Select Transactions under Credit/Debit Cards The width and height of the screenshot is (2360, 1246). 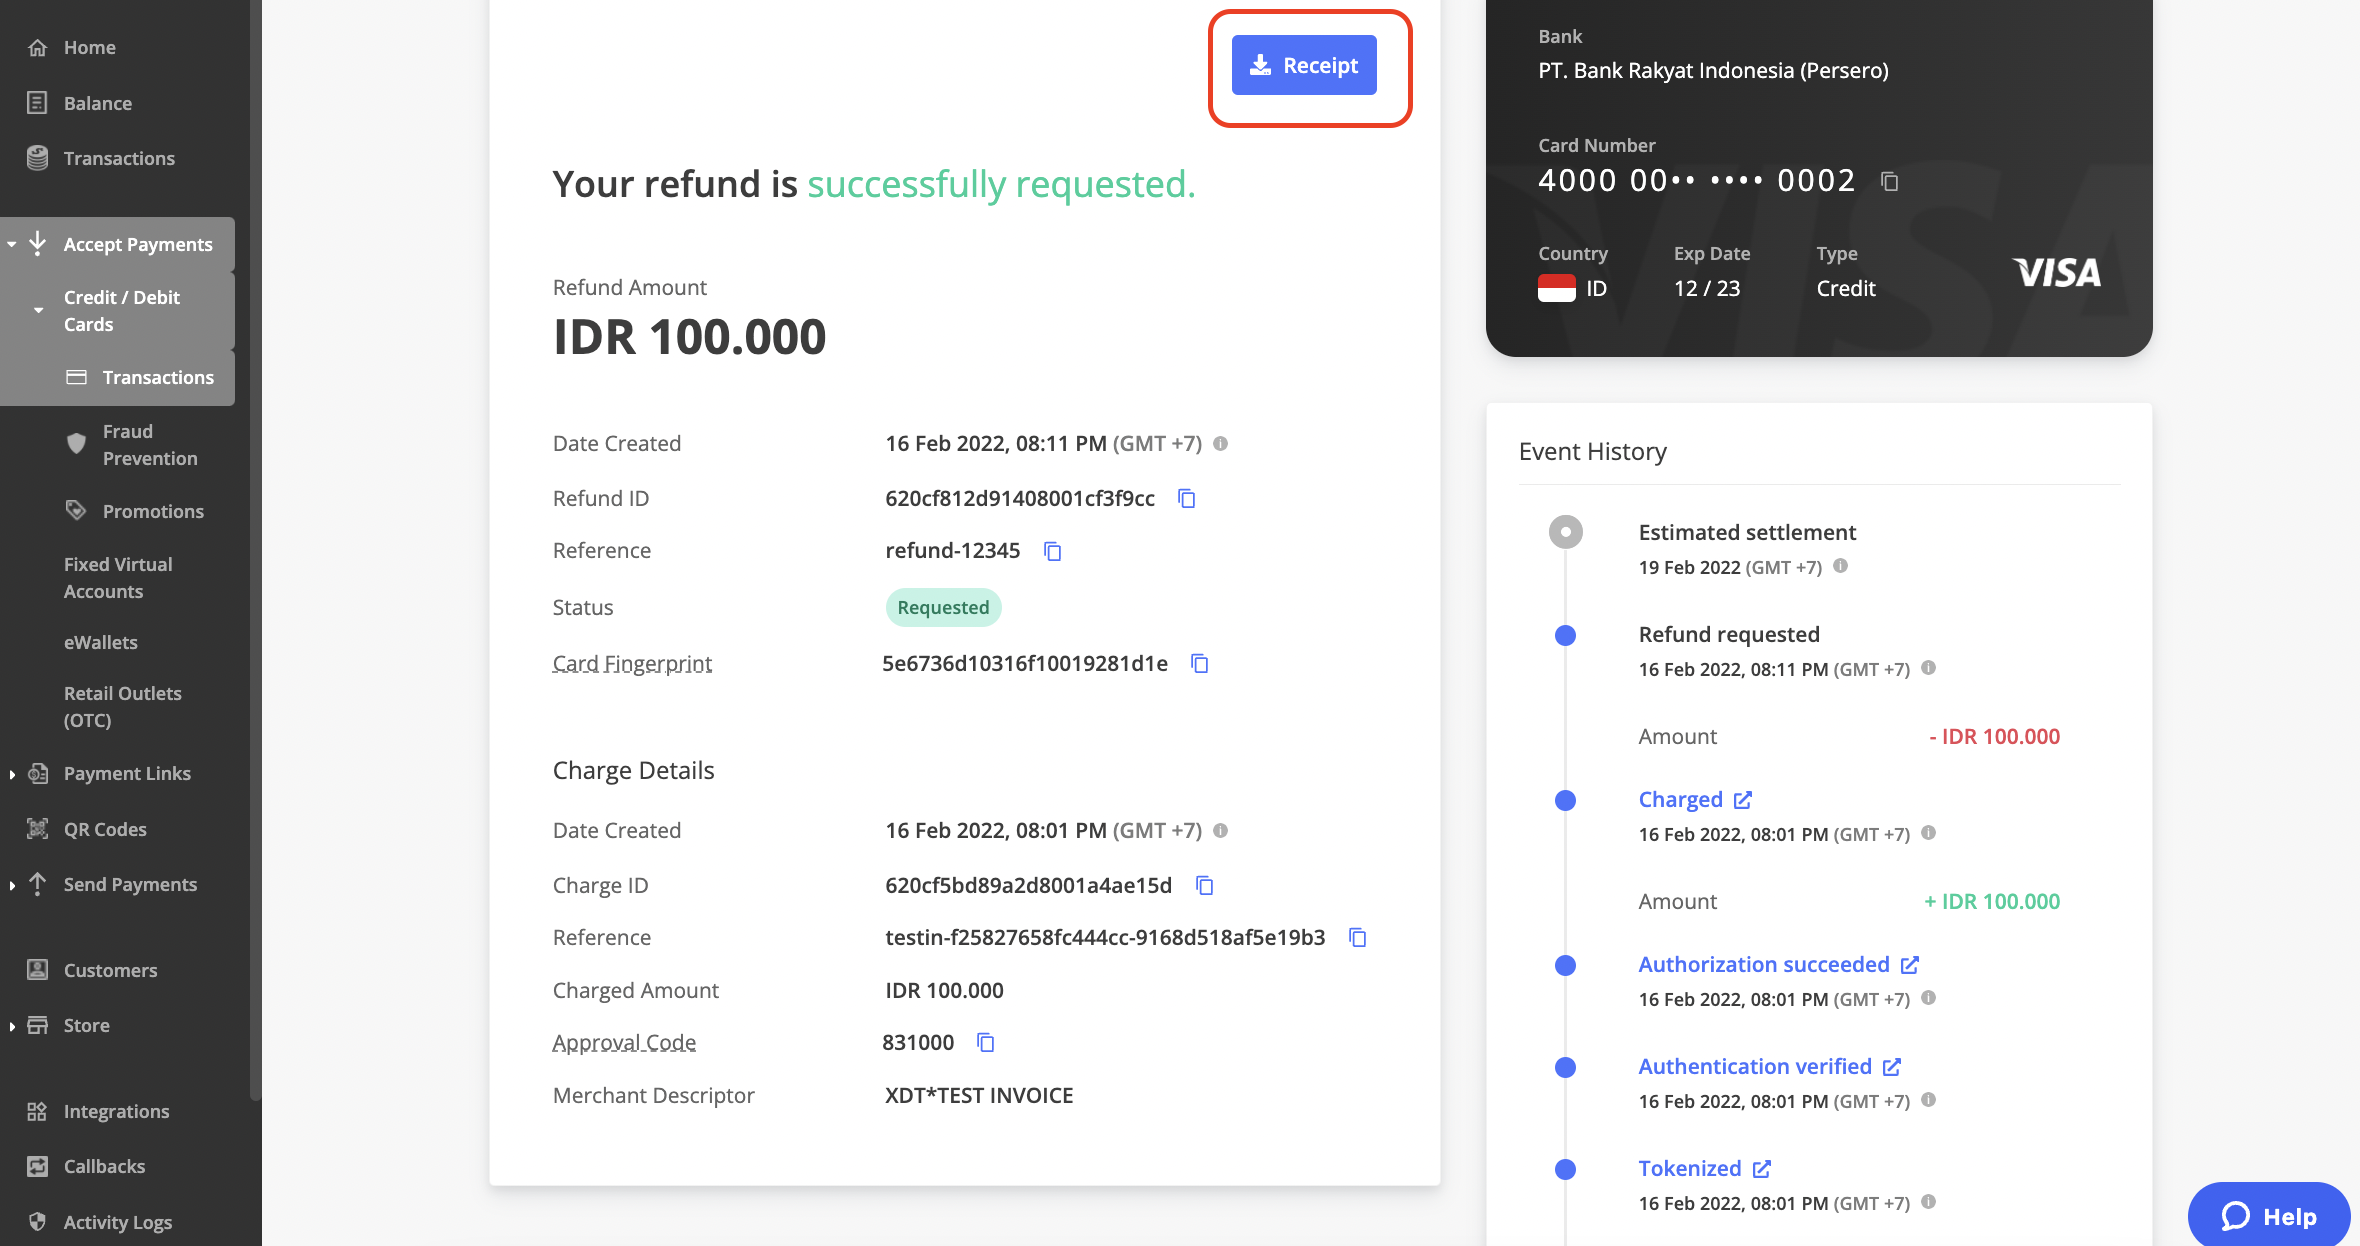157,377
